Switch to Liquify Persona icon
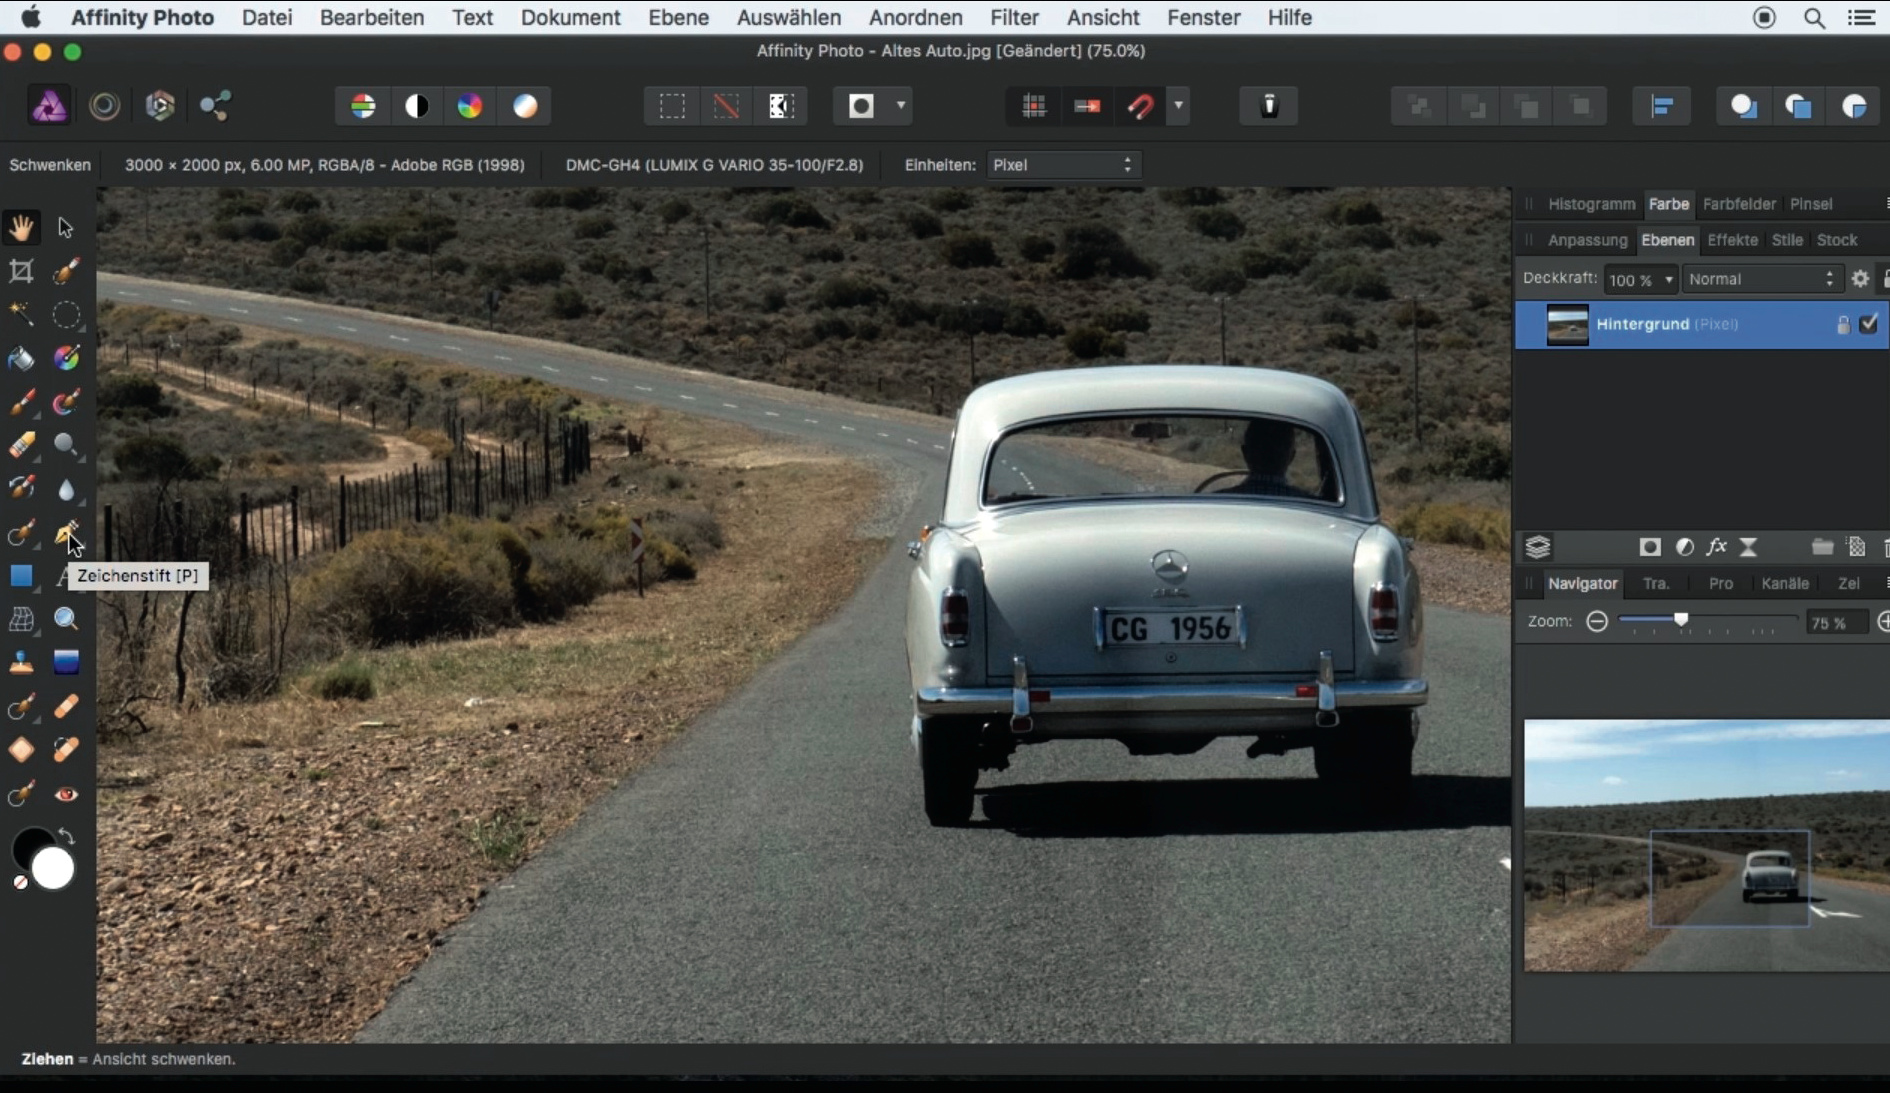Screen dimensions: 1890x1093 [x=105, y=106]
